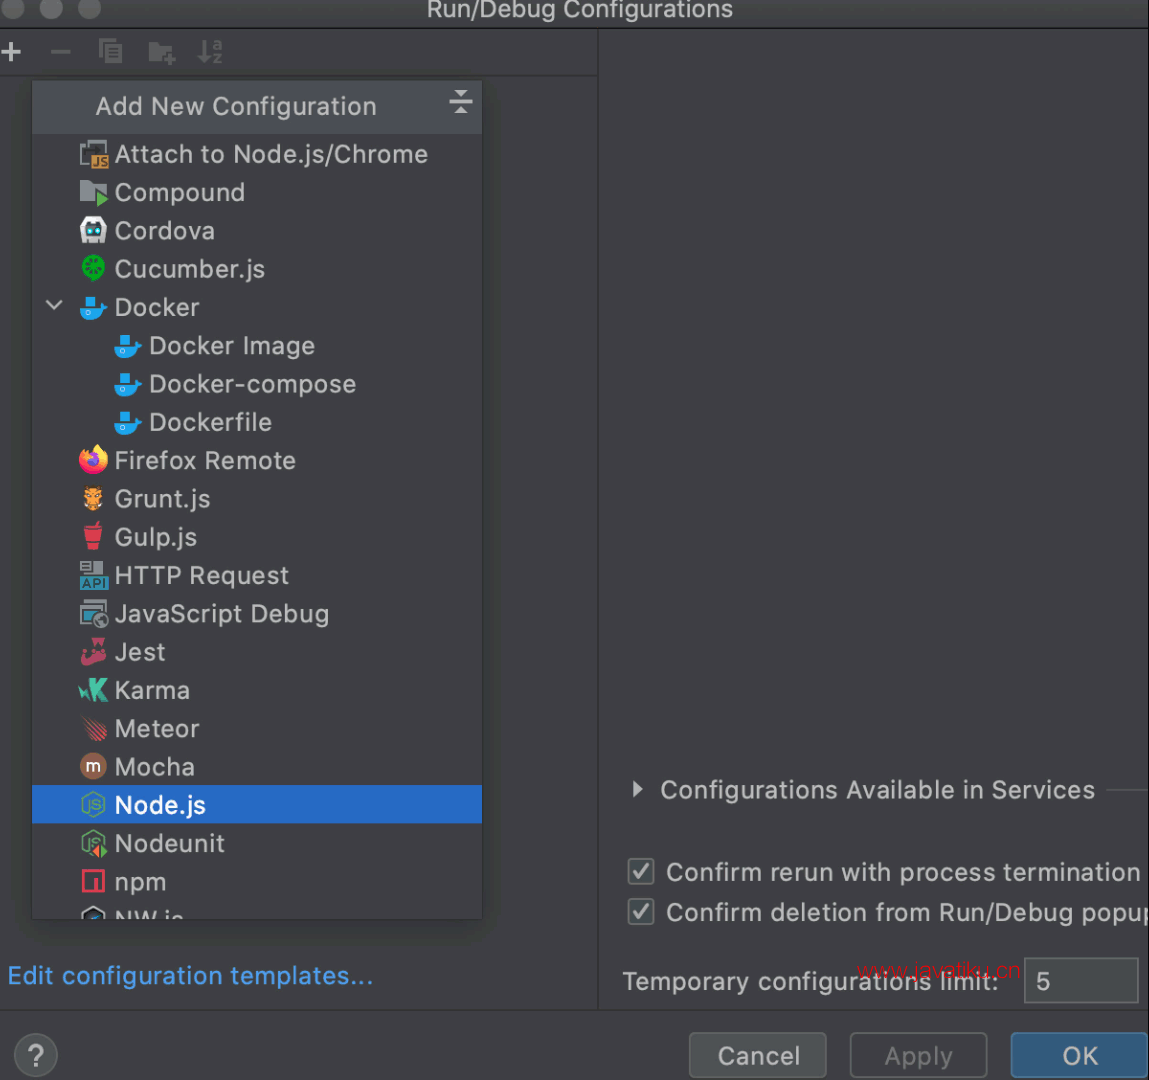Click the red Gulp.js cup icon

pyautogui.click(x=93, y=537)
